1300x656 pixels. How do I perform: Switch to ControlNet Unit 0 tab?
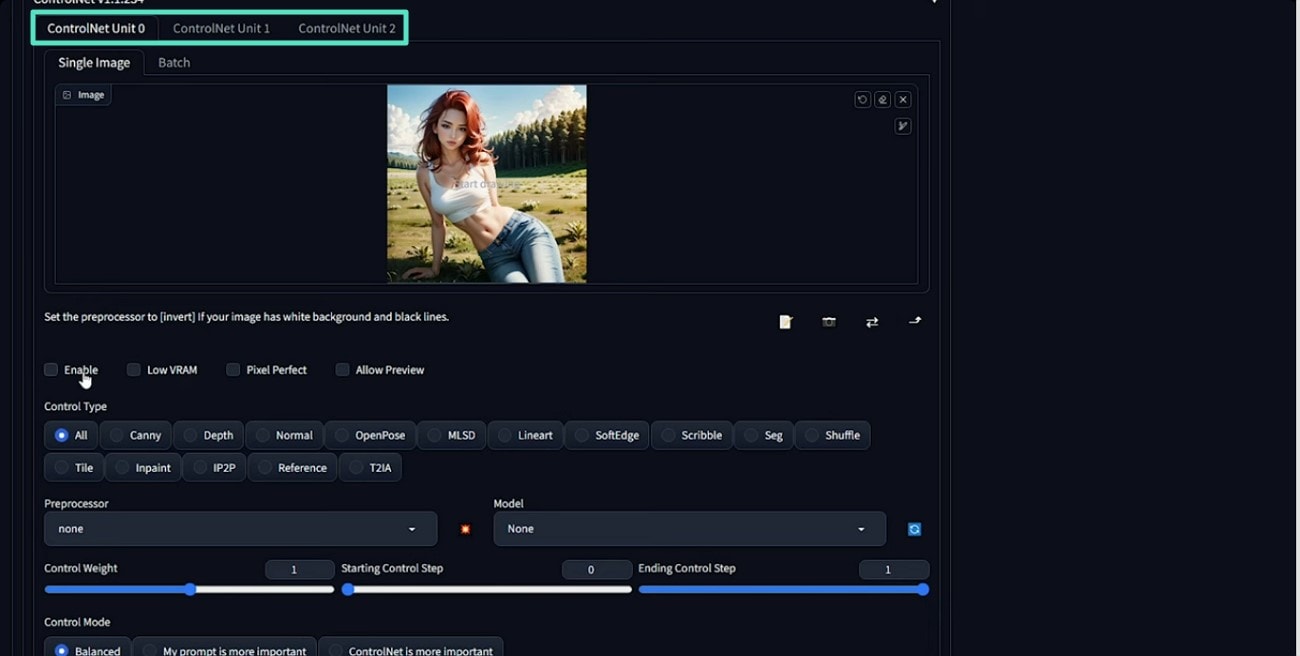[96, 28]
